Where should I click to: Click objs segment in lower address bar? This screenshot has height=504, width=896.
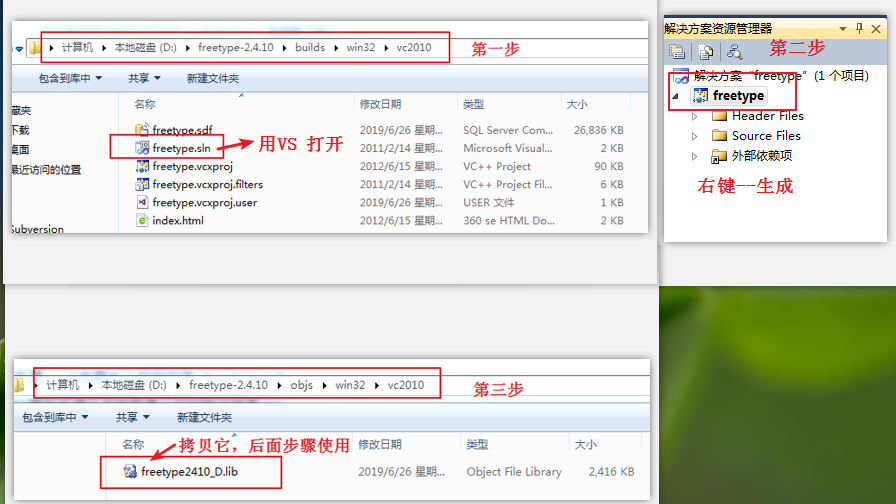[301, 385]
